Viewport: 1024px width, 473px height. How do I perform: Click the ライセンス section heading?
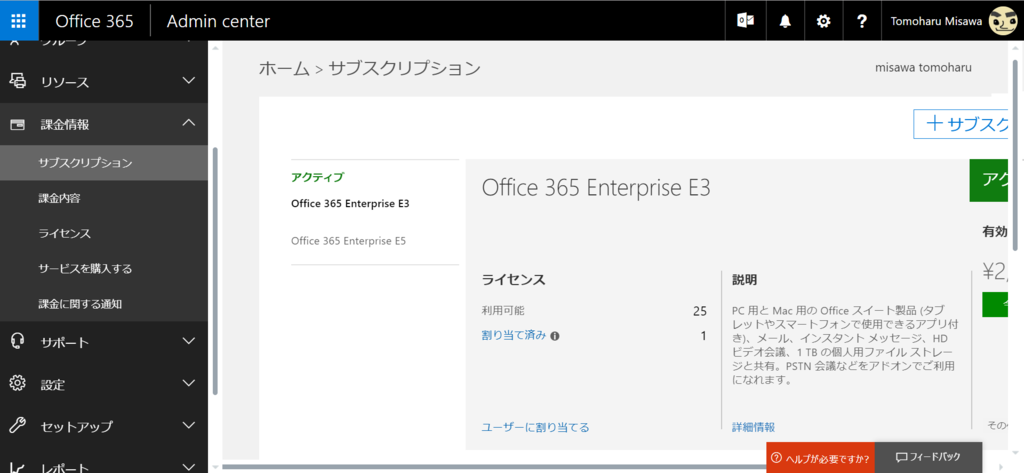tap(513, 280)
